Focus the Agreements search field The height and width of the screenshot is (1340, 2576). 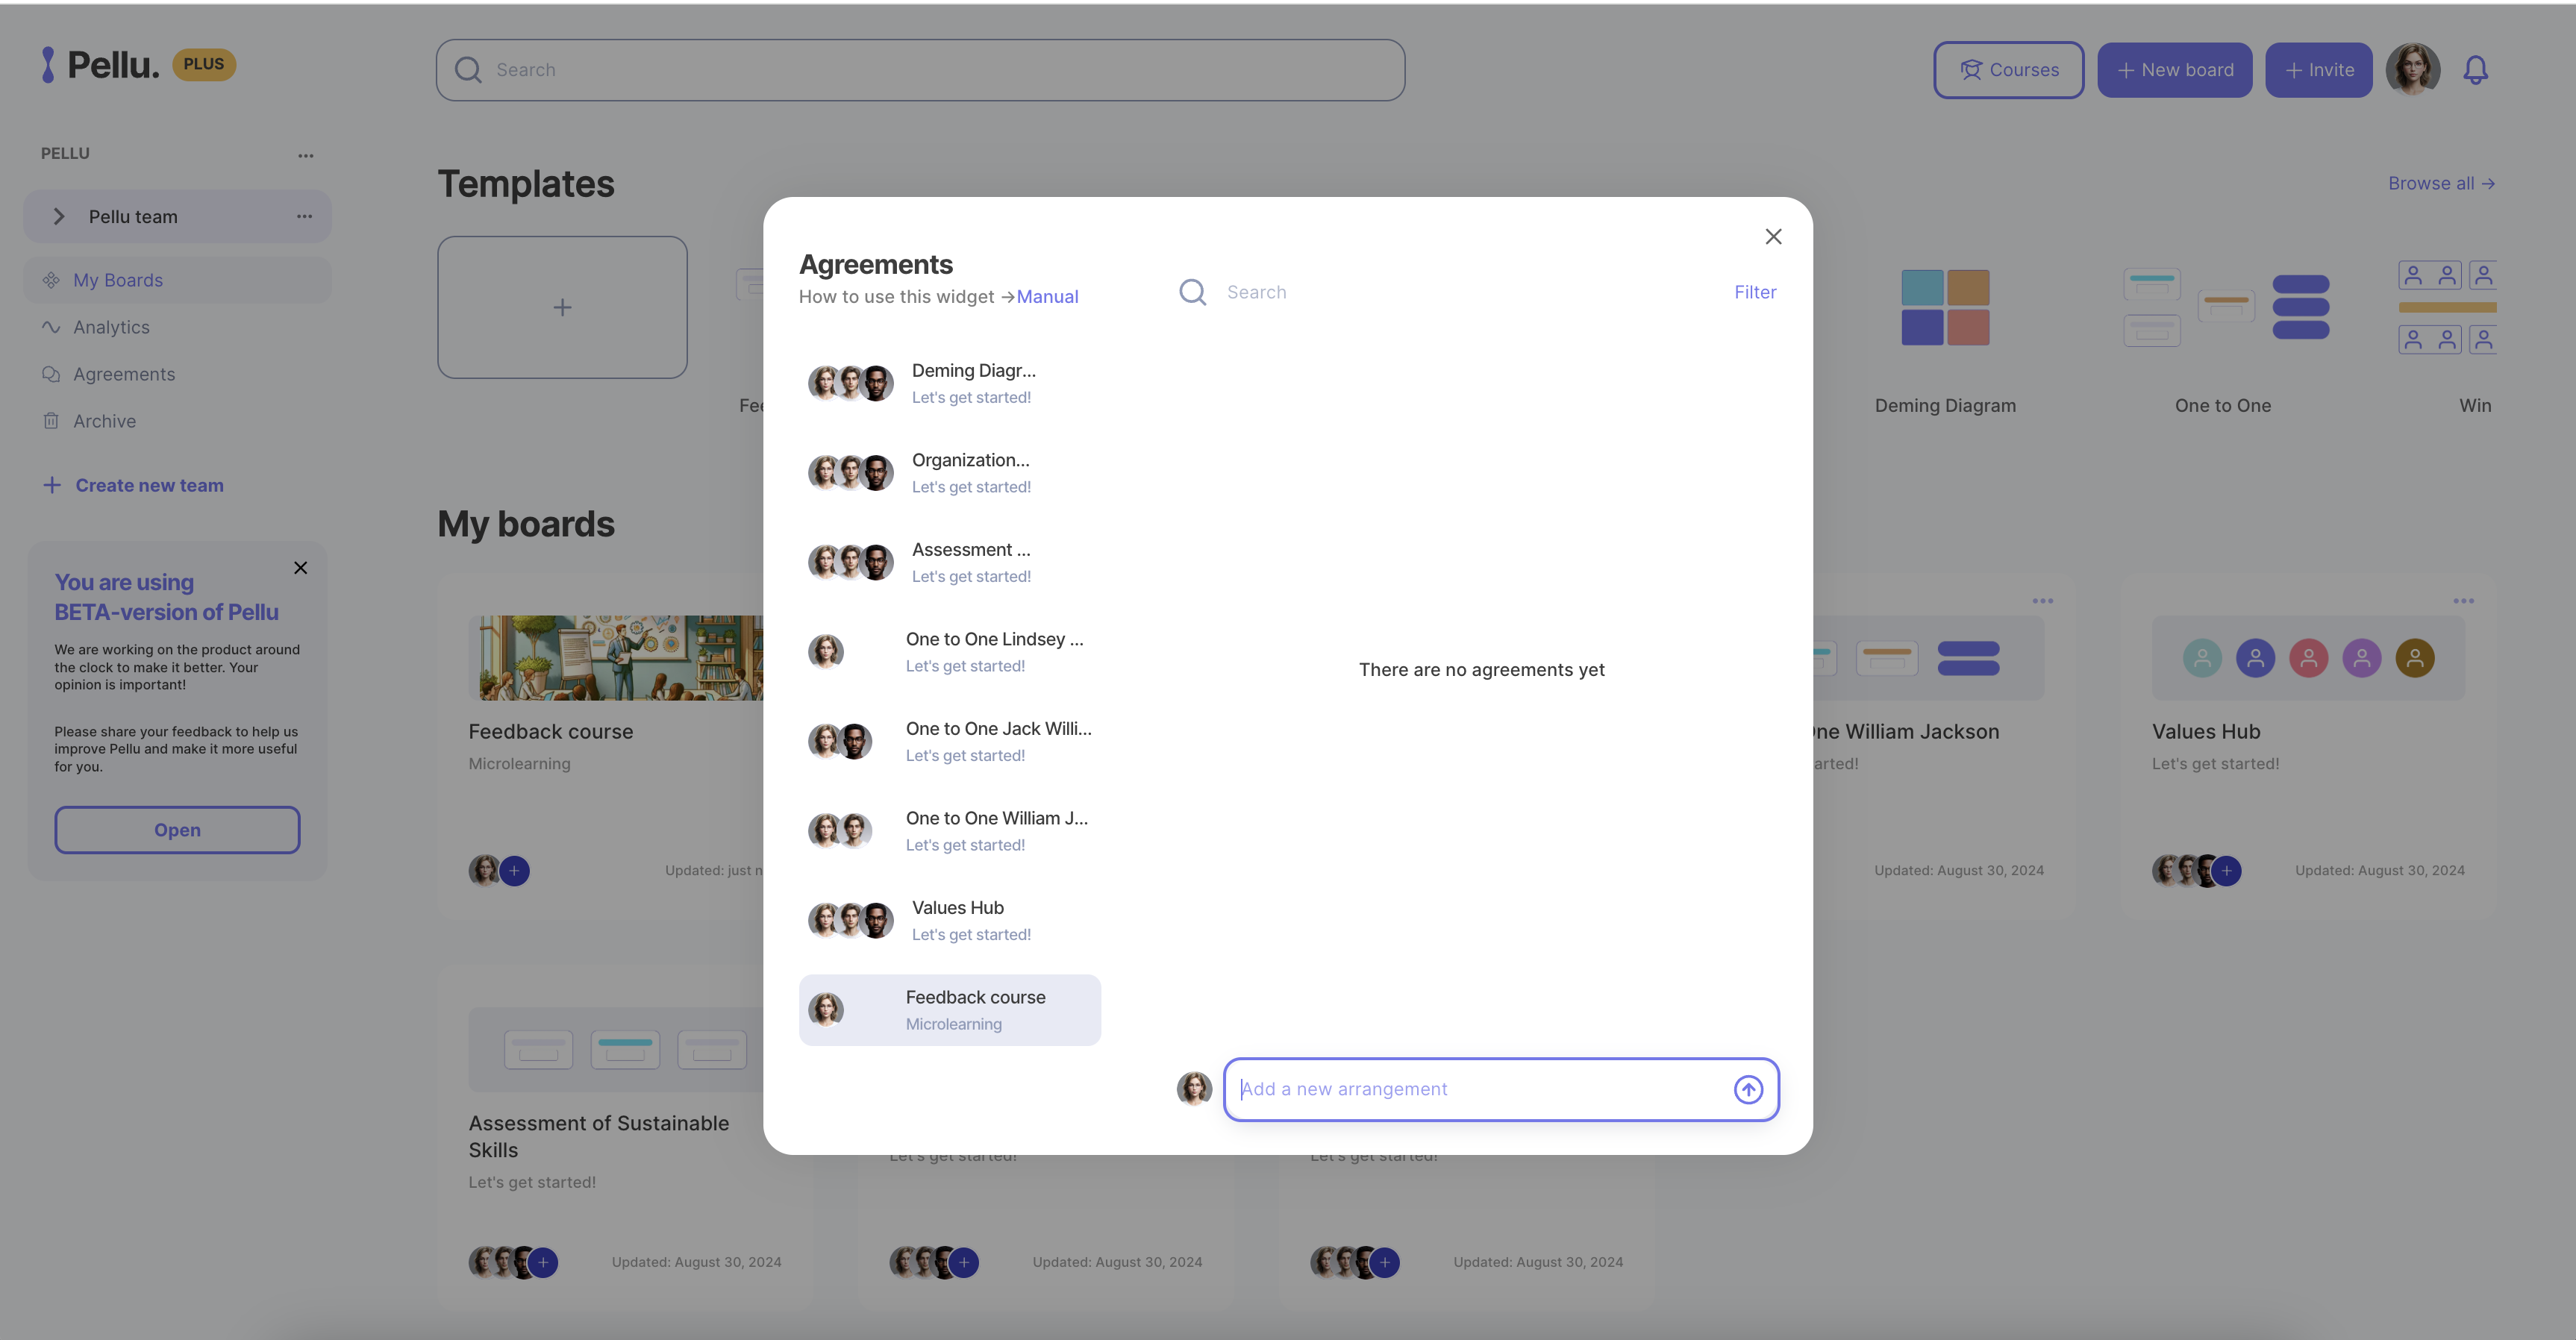pyautogui.click(x=1450, y=292)
